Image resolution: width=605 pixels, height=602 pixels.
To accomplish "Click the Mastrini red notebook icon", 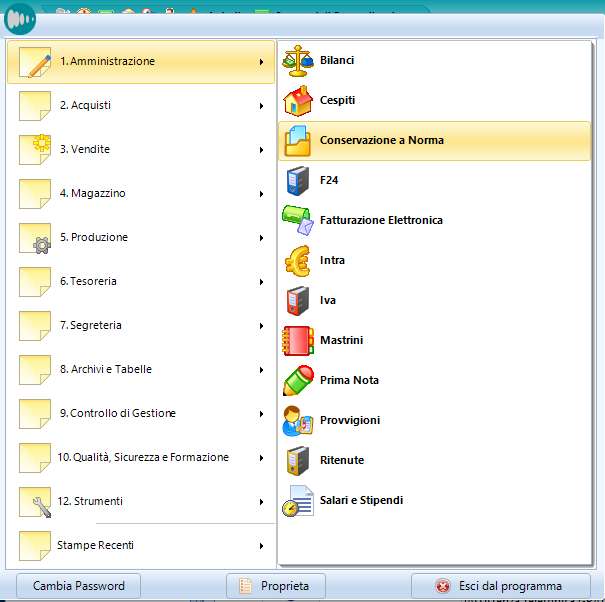I will 298,341.
